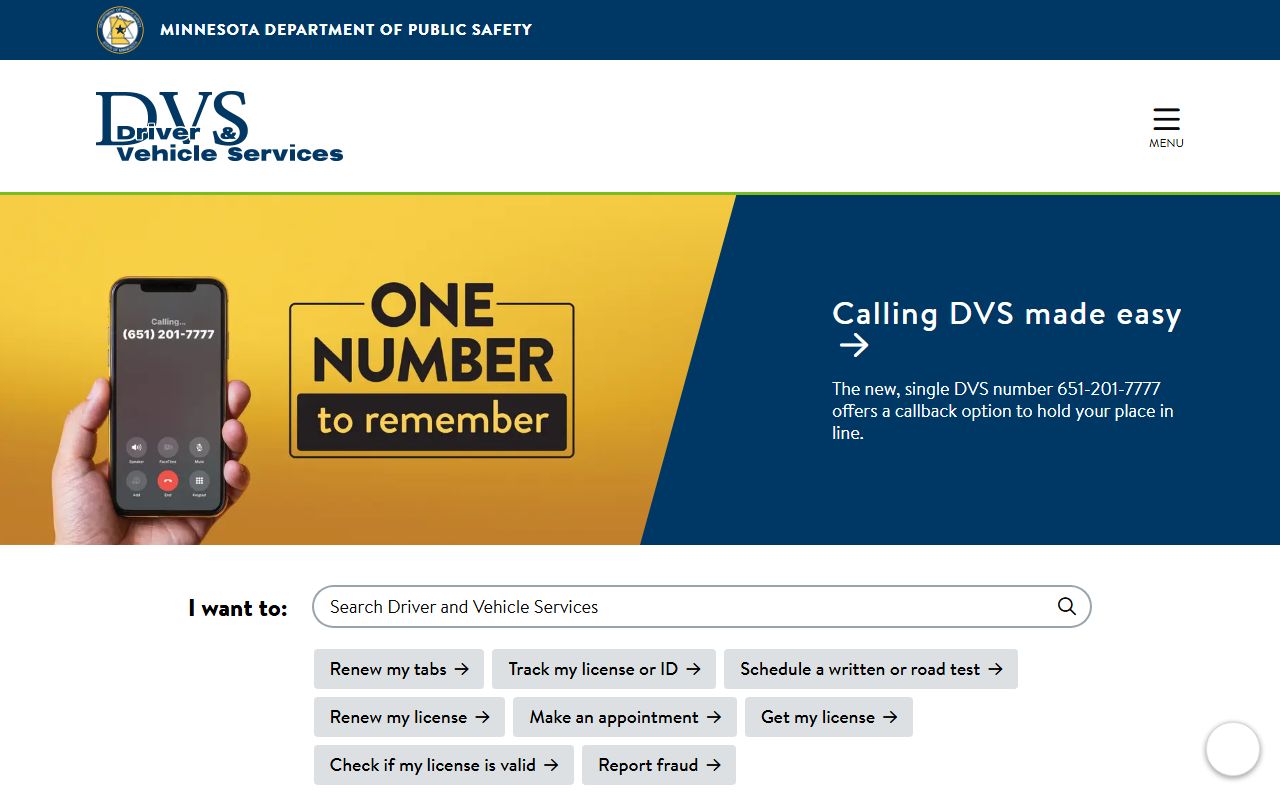Open the hamburger MENU button
The height and width of the screenshot is (800, 1280).
tap(1166, 127)
